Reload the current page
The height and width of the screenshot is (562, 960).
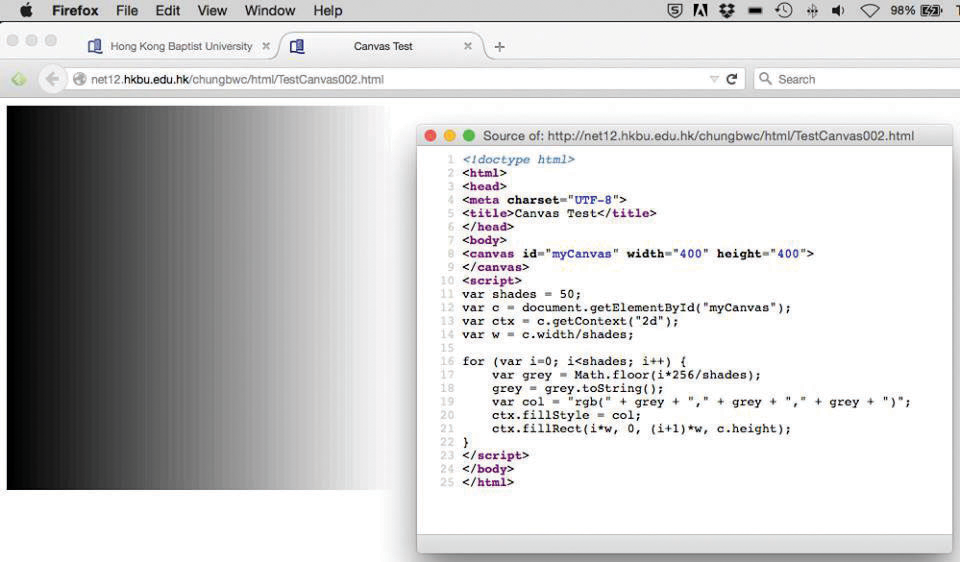(x=732, y=79)
